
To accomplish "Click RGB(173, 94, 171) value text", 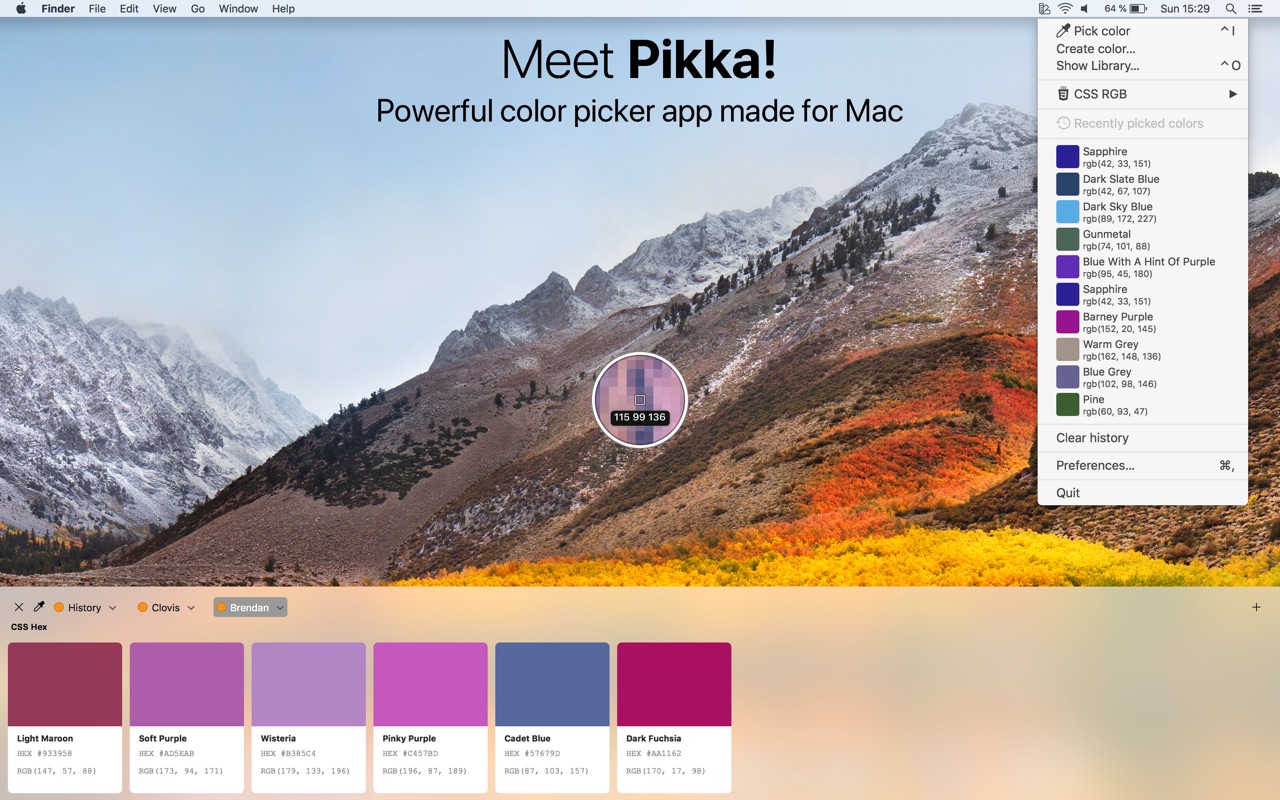I will click(181, 771).
